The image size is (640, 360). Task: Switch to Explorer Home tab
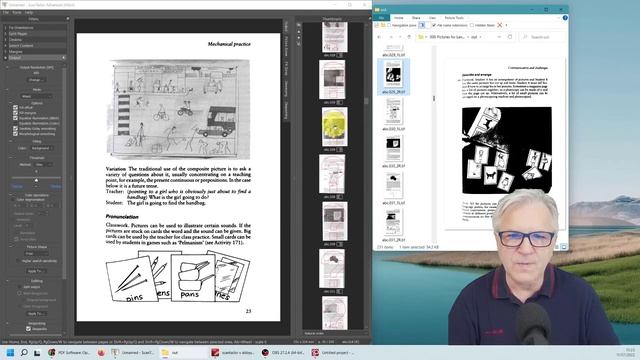coord(399,18)
